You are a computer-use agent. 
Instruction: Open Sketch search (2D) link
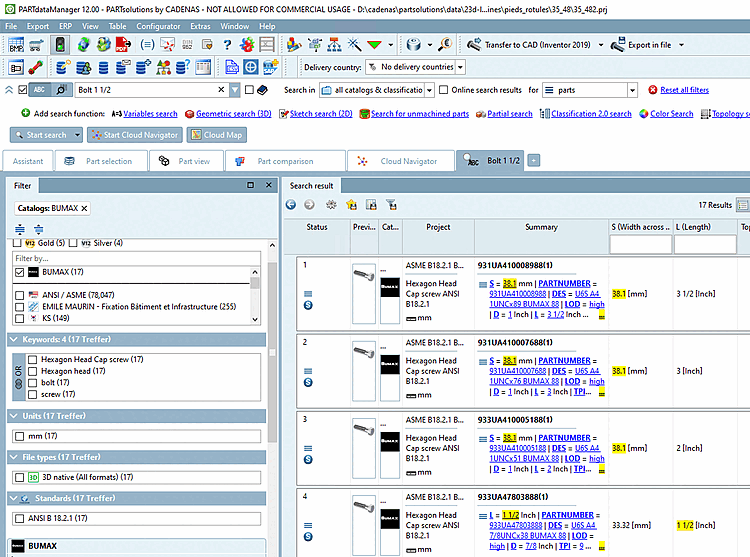pyautogui.click(x=321, y=114)
